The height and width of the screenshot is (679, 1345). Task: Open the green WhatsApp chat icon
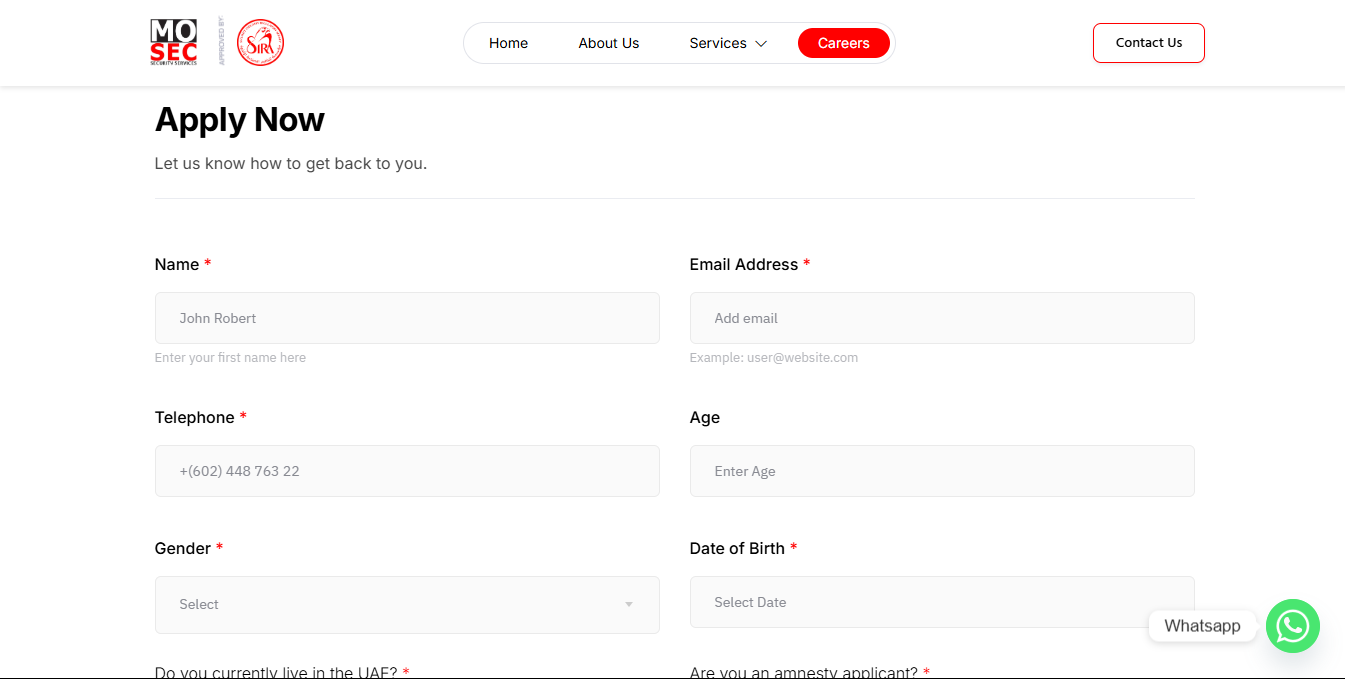pos(1292,626)
